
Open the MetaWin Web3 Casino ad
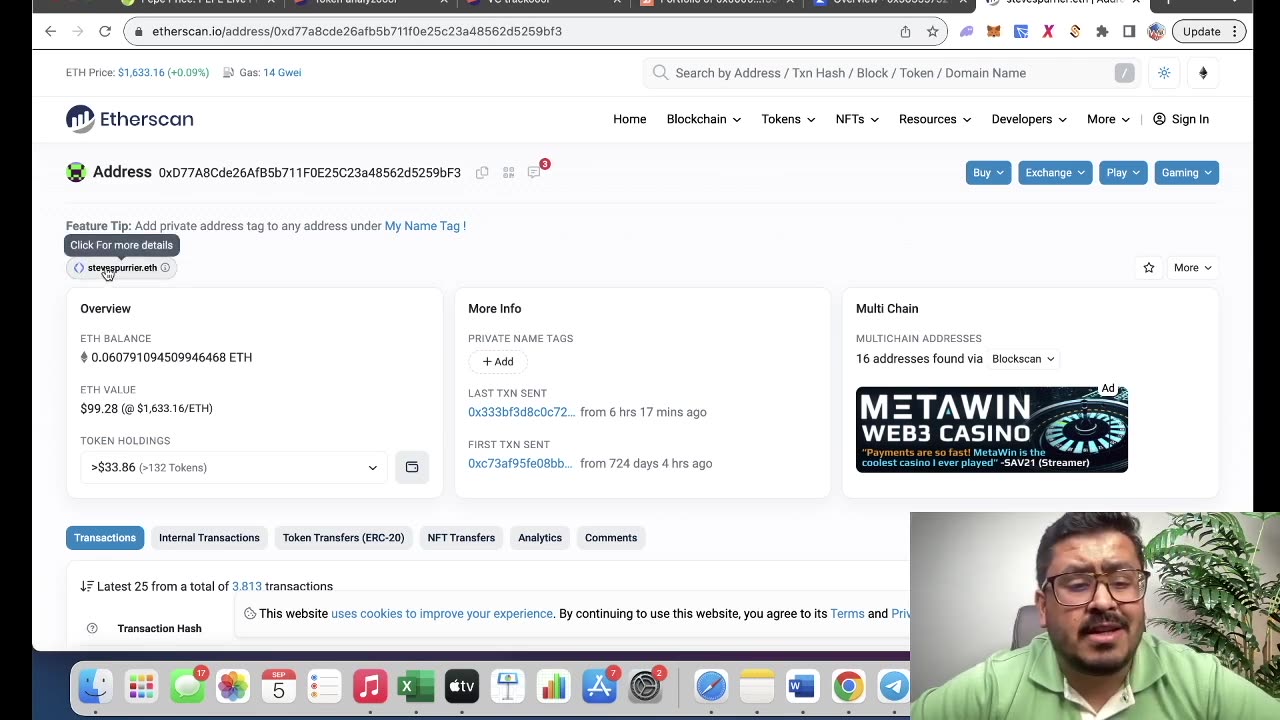(992, 429)
